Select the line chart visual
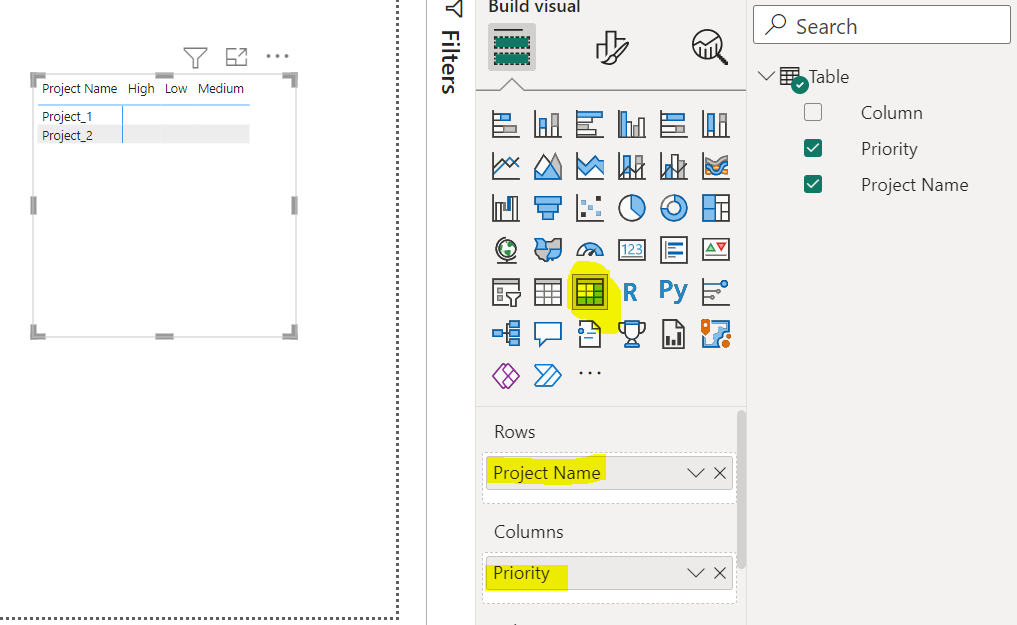Screen dimensions: 1017x625 [x=505, y=166]
